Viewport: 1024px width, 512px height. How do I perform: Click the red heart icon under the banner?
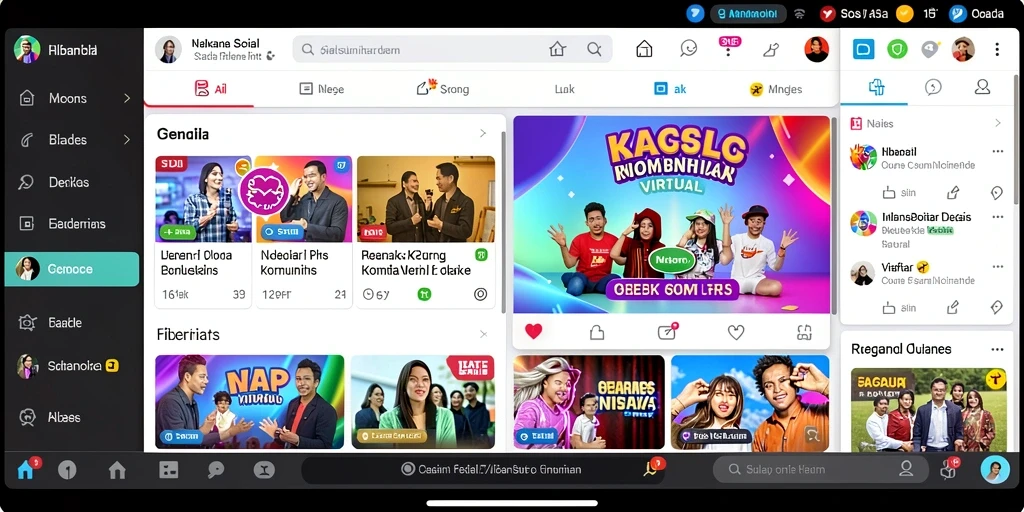534,332
